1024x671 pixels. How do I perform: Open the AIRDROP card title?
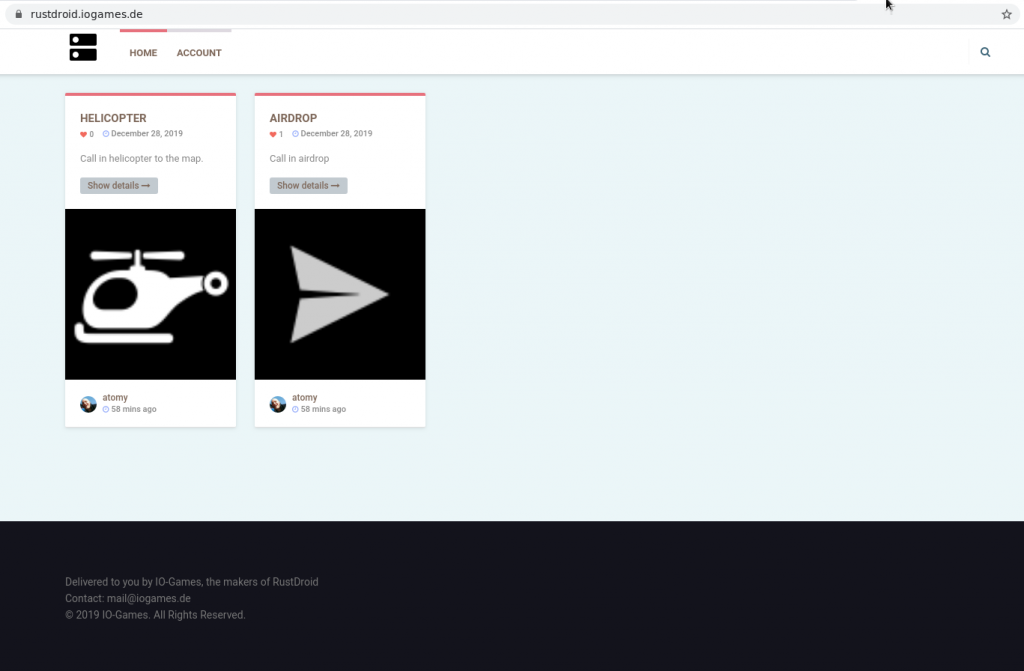tap(293, 118)
